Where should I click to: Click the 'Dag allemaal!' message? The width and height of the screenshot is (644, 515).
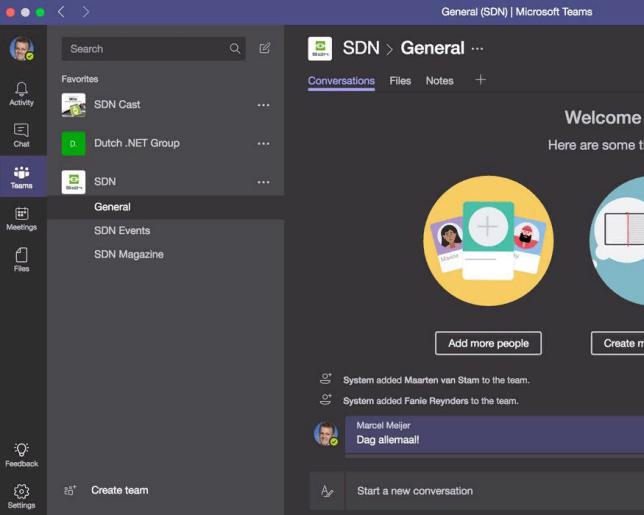388,440
